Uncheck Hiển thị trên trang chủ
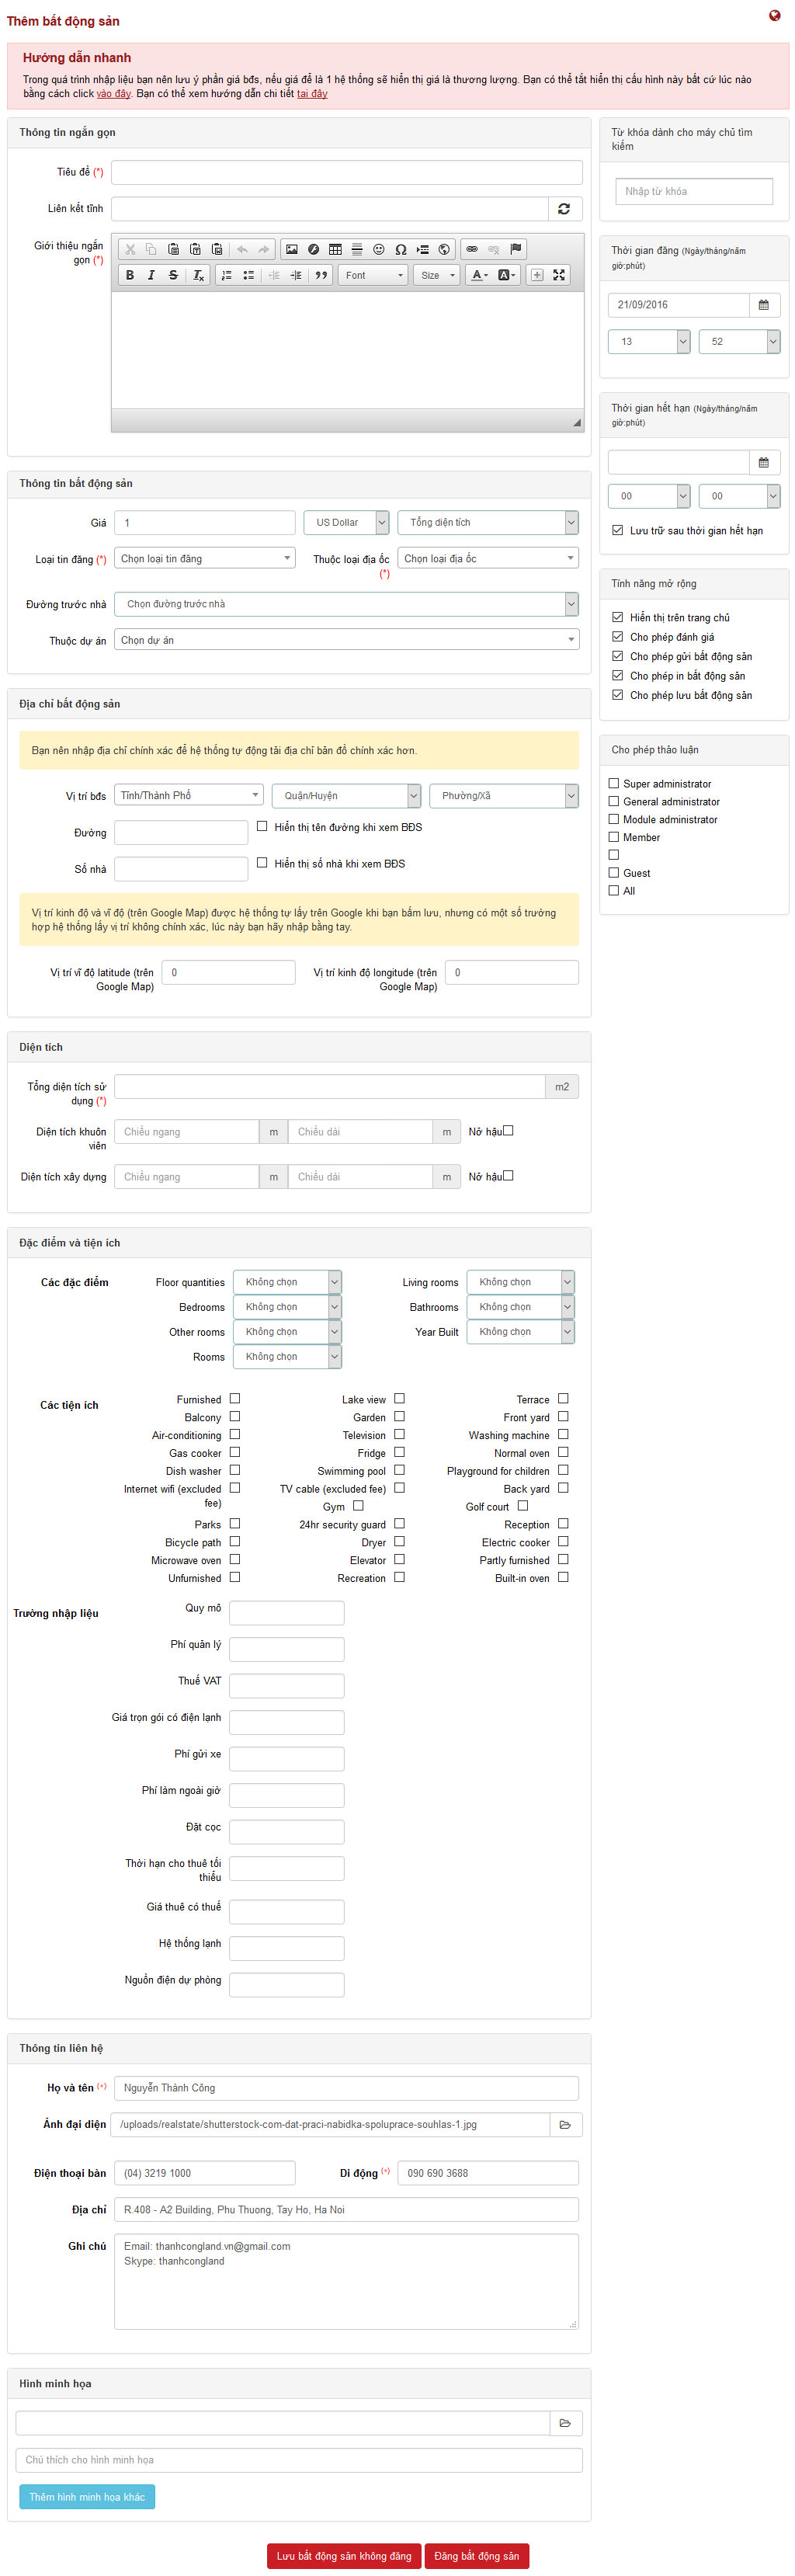 617,617
